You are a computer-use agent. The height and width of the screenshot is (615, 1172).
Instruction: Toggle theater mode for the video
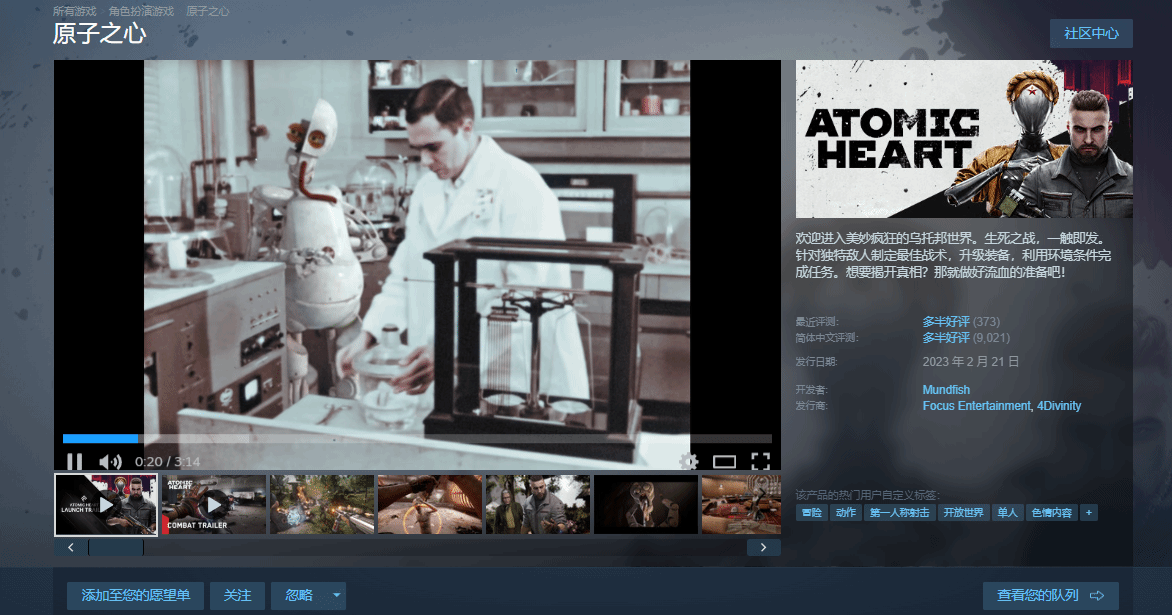[x=724, y=461]
